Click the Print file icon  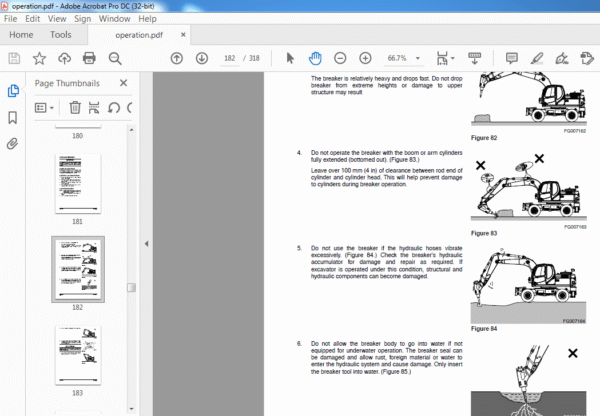89,58
